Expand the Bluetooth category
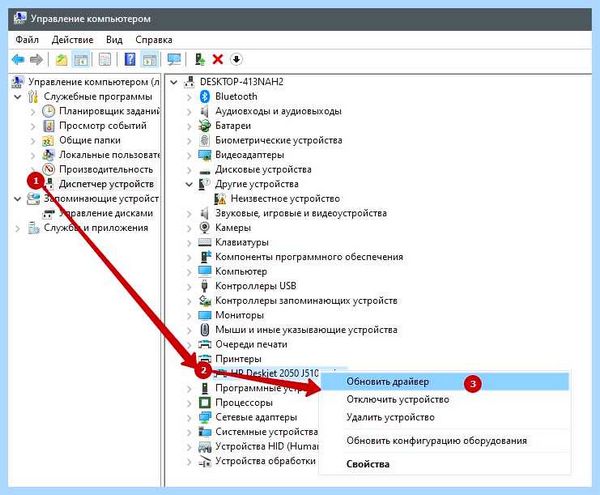600x495 pixels. tap(189, 97)
